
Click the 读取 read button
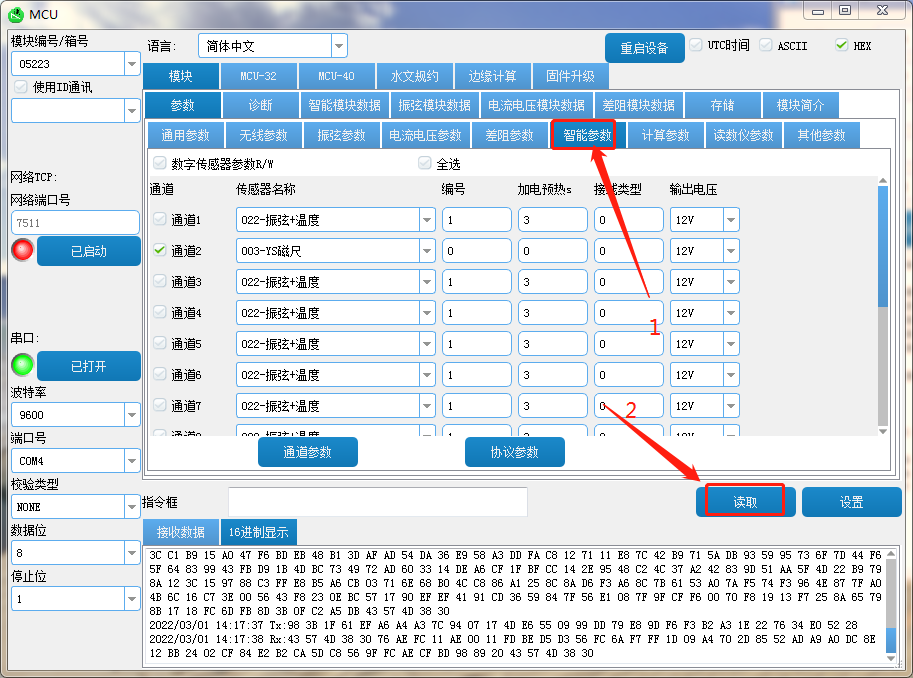coord(745,502)
